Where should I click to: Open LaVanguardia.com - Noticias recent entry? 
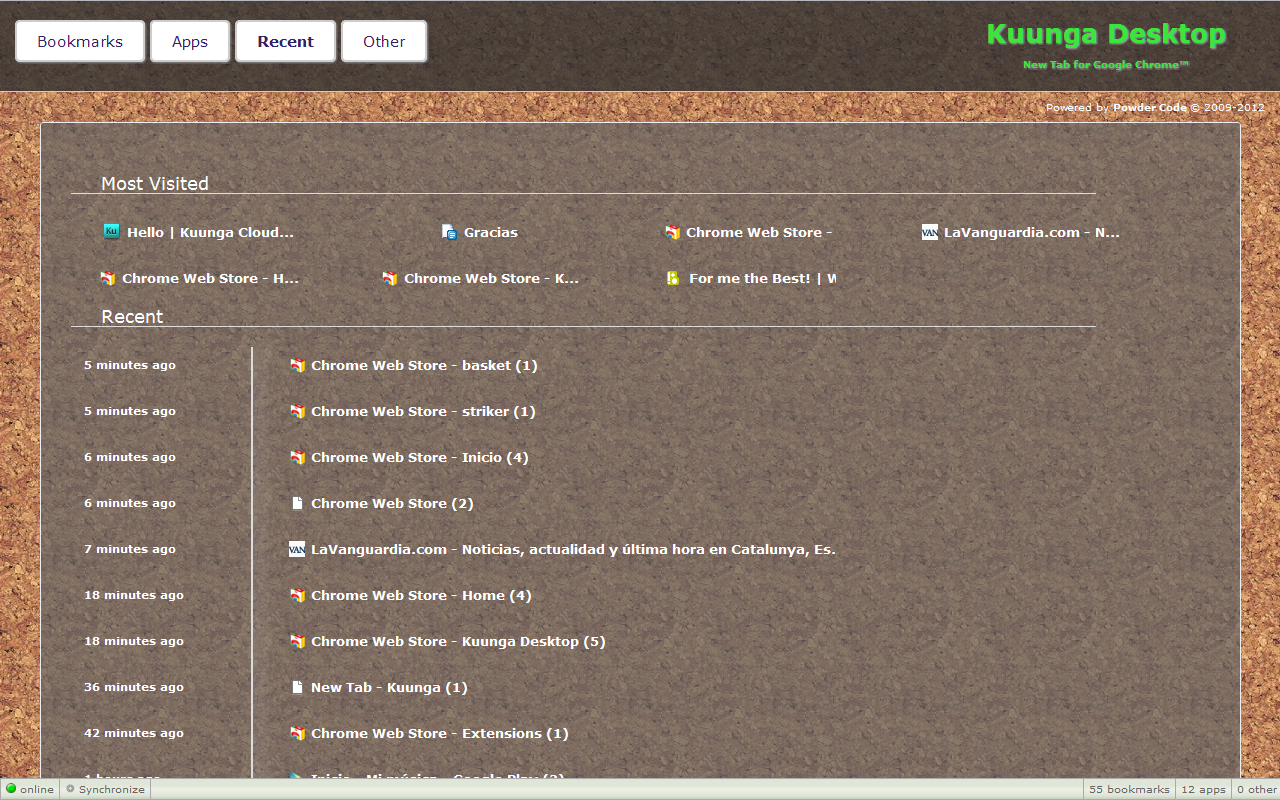[x=573, y=549]
